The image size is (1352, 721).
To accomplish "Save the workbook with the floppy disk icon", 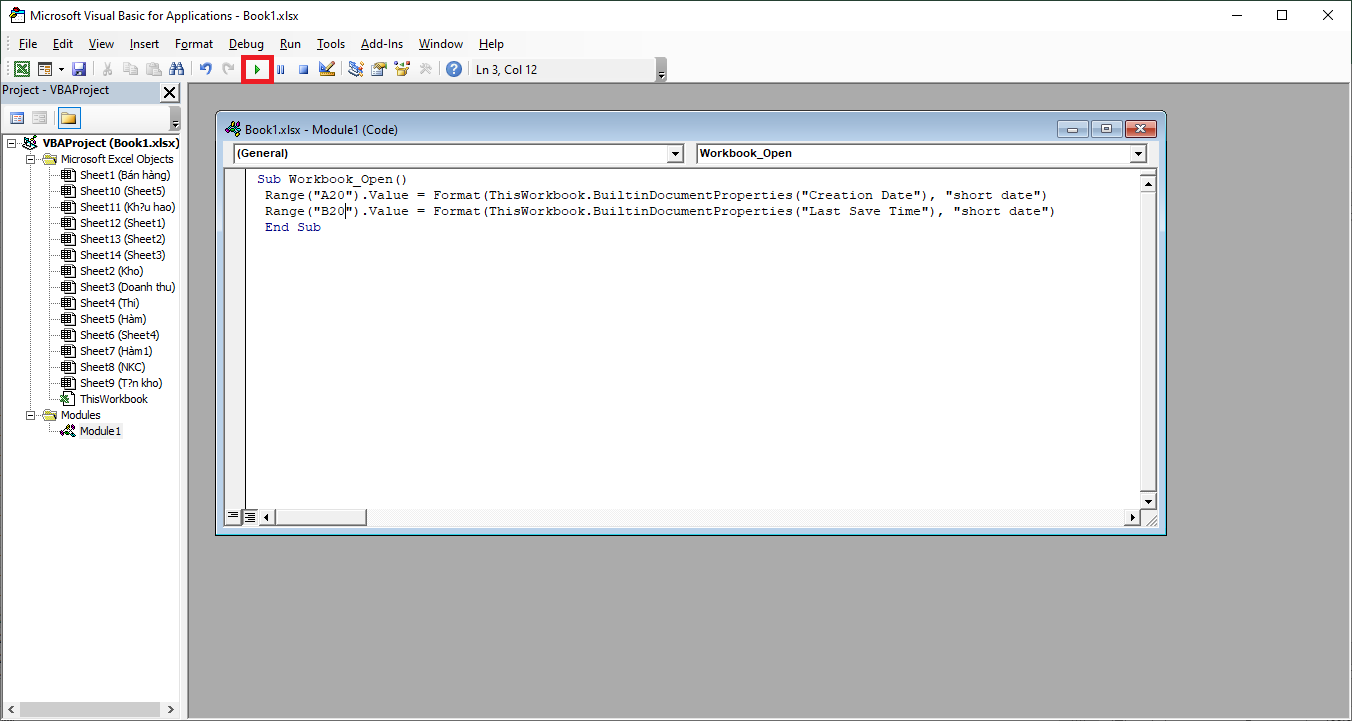I will click(79, 69).
